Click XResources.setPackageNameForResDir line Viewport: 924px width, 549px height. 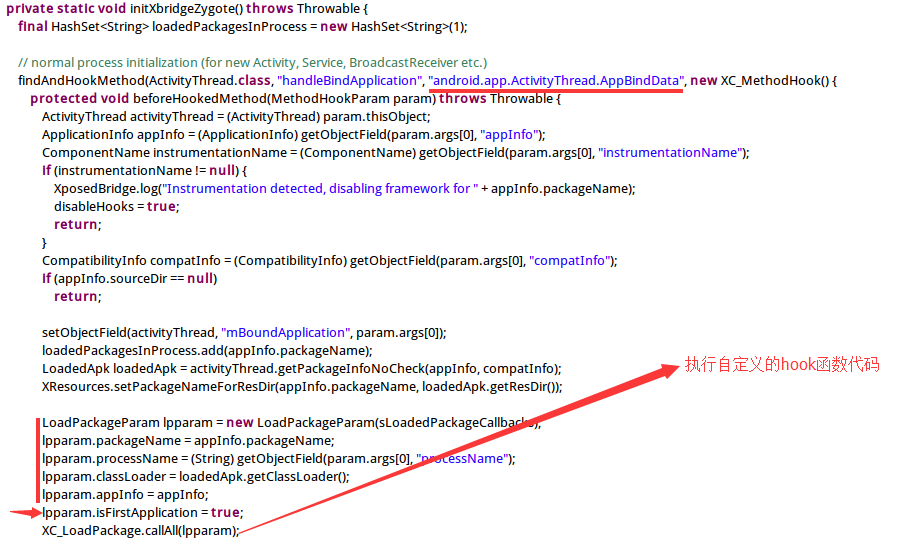[302, 387]
